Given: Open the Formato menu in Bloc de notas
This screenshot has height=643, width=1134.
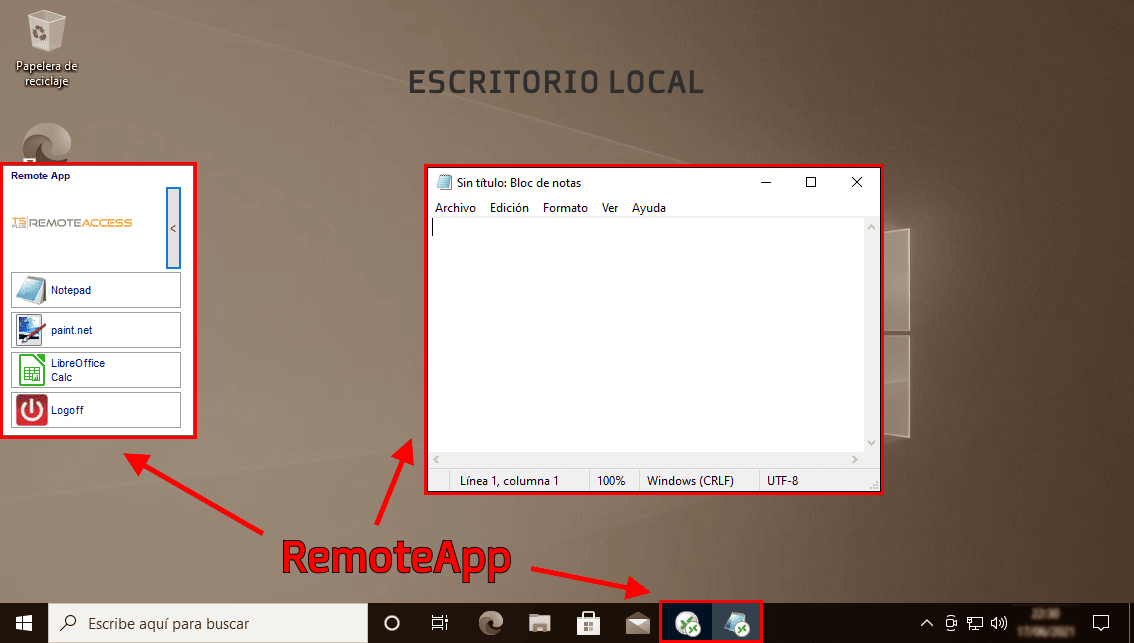Looking at the screenshot, I should point(565,208).
